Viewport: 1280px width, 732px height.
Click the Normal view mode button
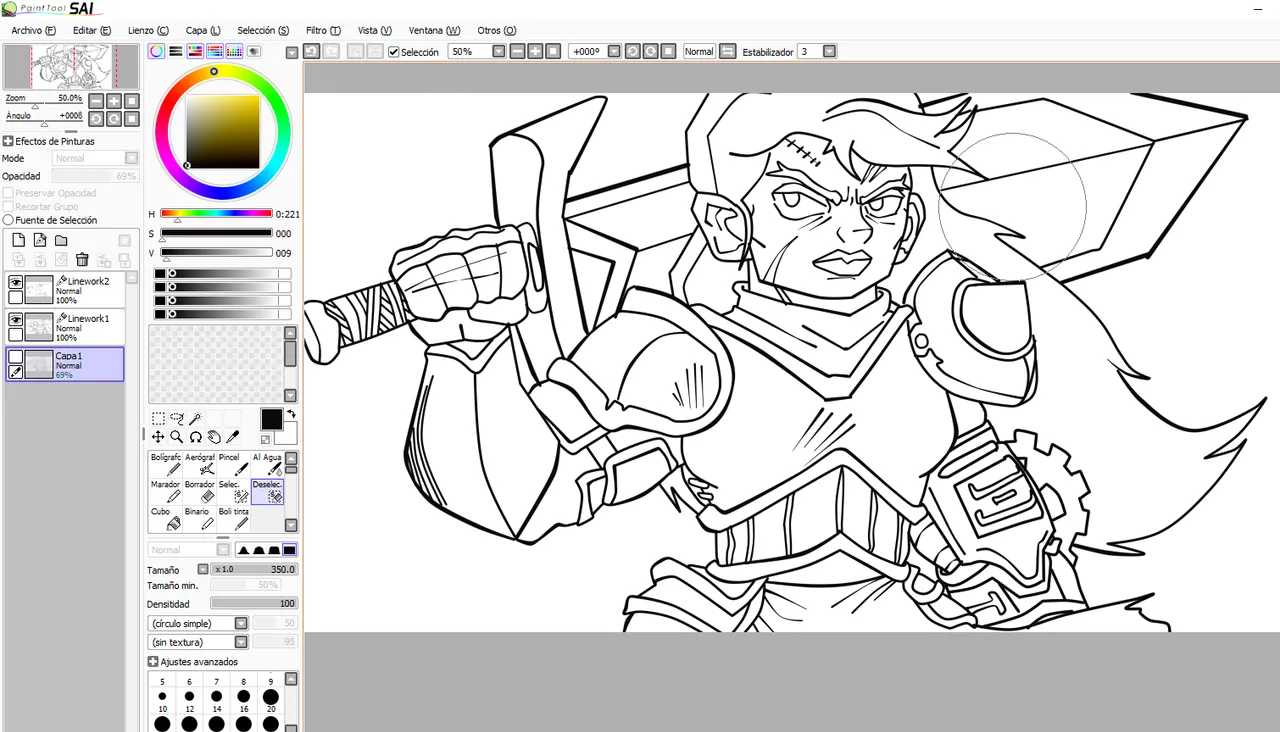(x=699, y=51)
